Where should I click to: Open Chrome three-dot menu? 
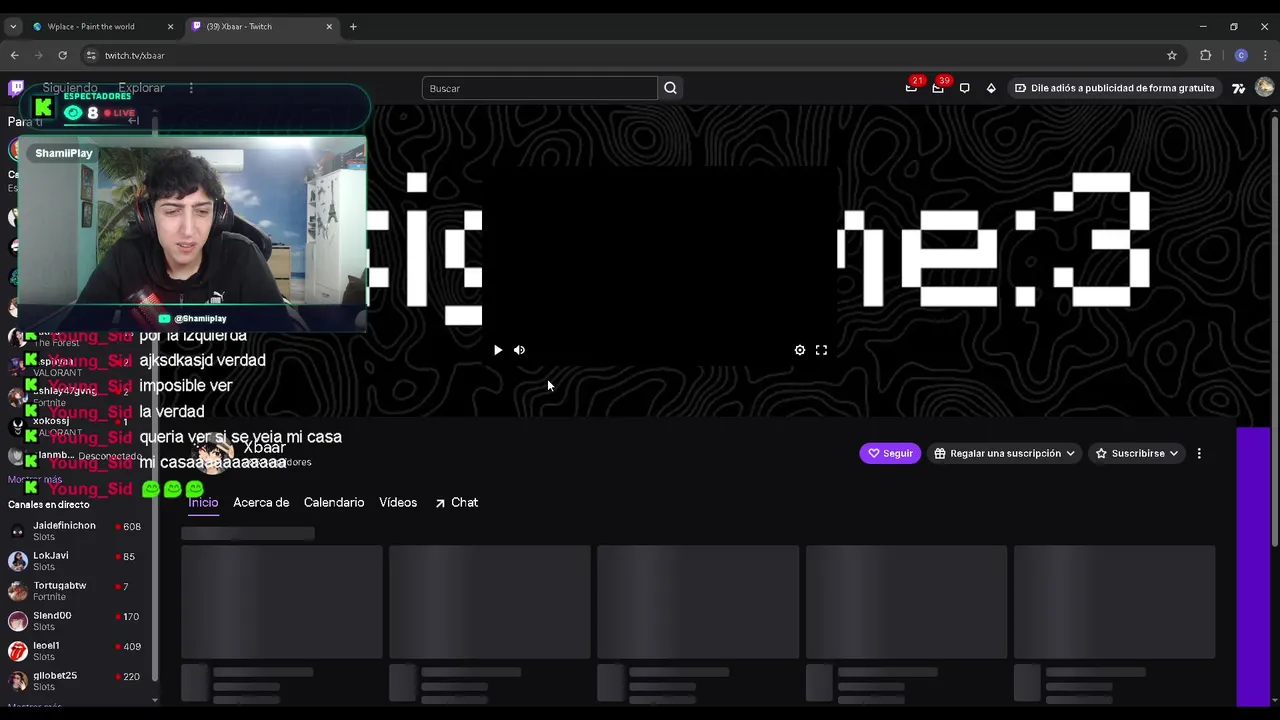(x=1265, y=55)
